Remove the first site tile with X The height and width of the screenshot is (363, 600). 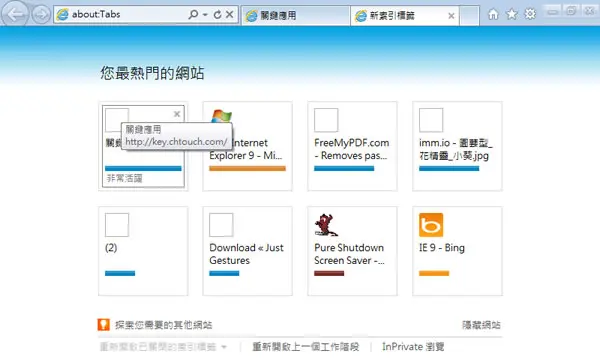[x=177, y=114]
